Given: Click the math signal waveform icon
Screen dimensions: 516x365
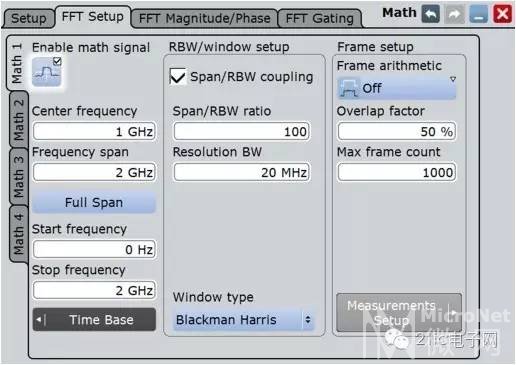Looking at the screenshot, I should tap(46, 72).
